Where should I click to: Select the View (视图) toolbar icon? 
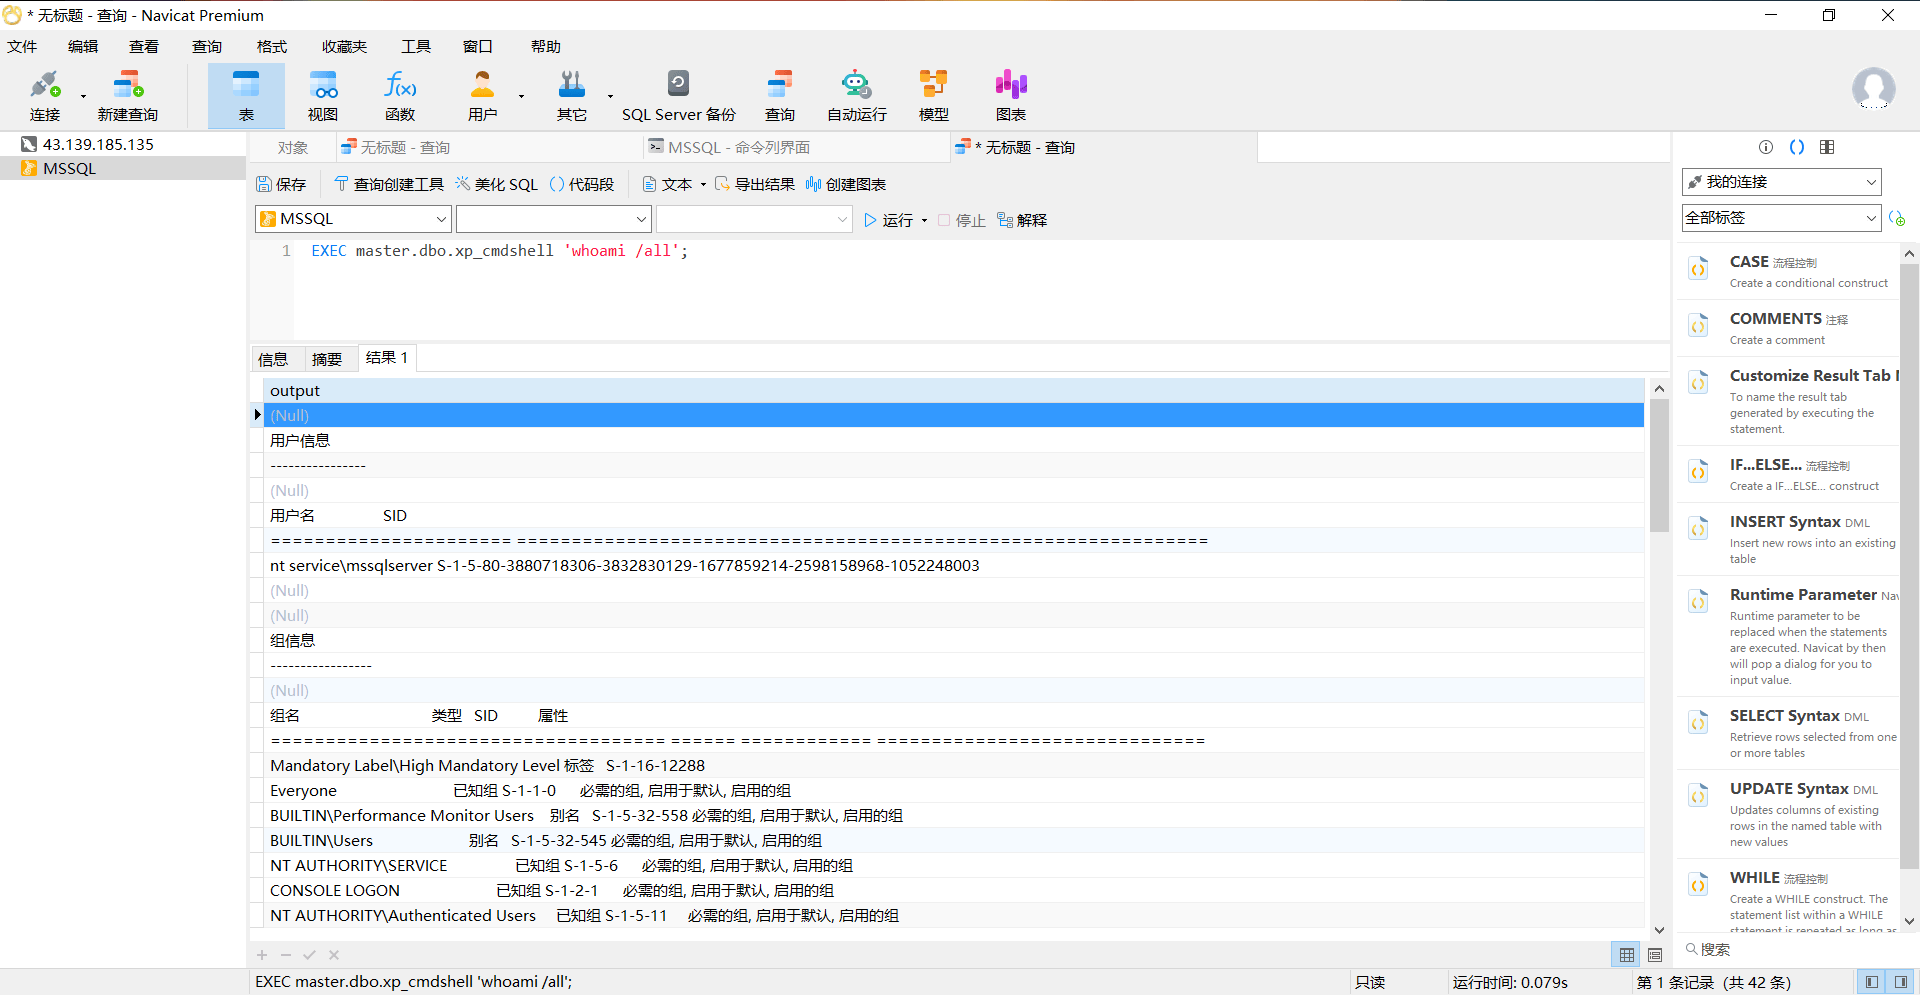coord(322,96)
